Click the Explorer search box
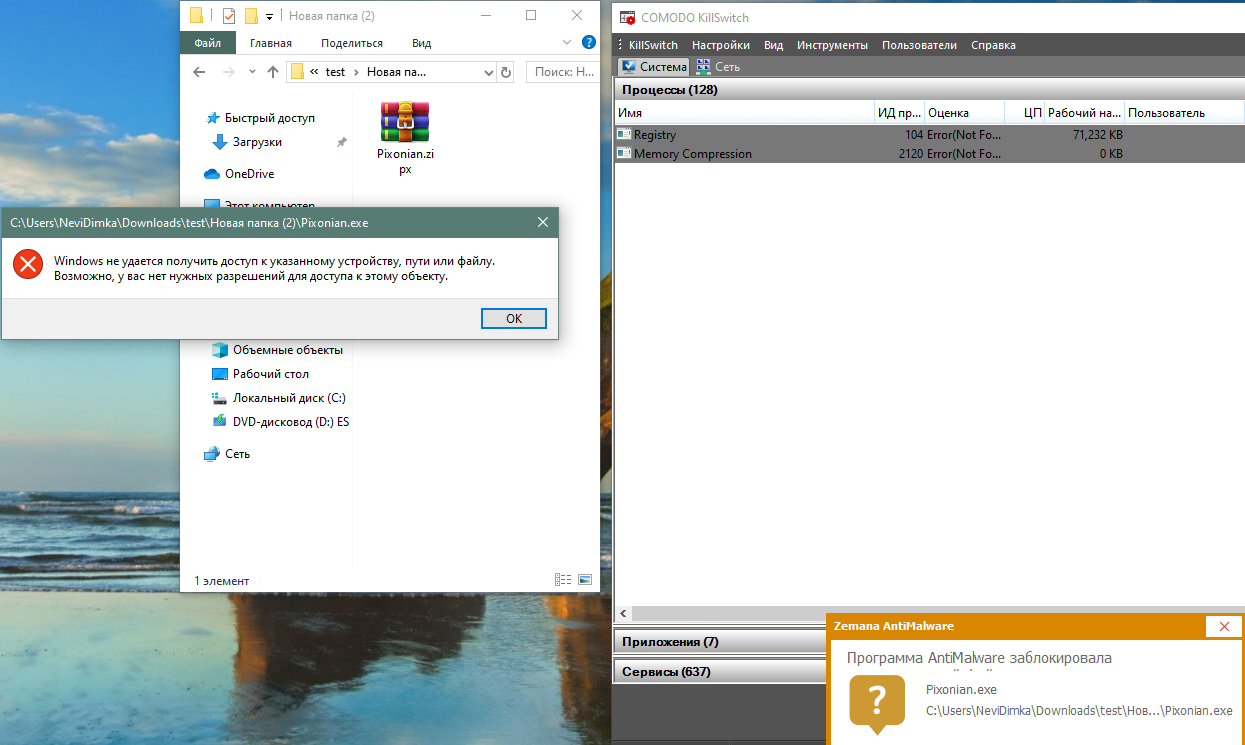1245x745 pixels. point(563,72)
